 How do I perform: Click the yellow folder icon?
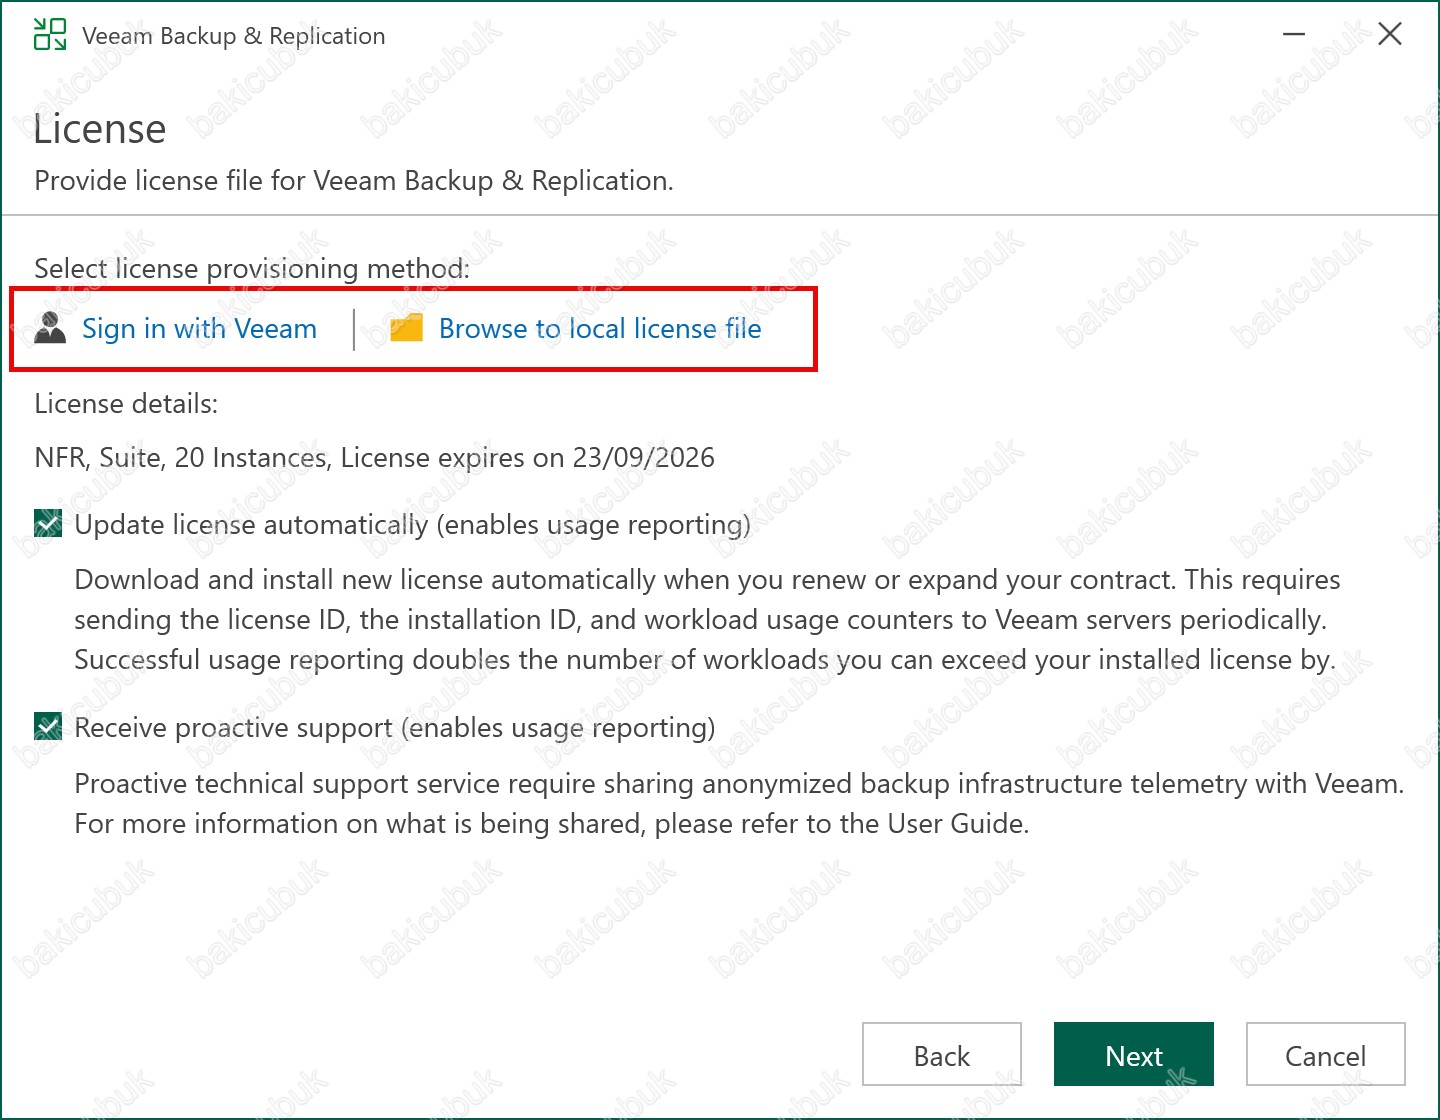coord(406,328)
